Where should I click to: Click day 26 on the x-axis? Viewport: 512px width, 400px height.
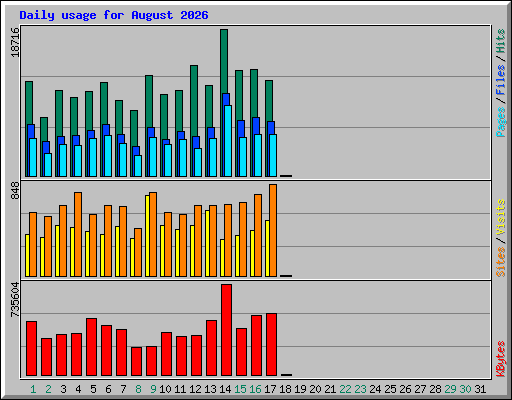tap(405, 389)
